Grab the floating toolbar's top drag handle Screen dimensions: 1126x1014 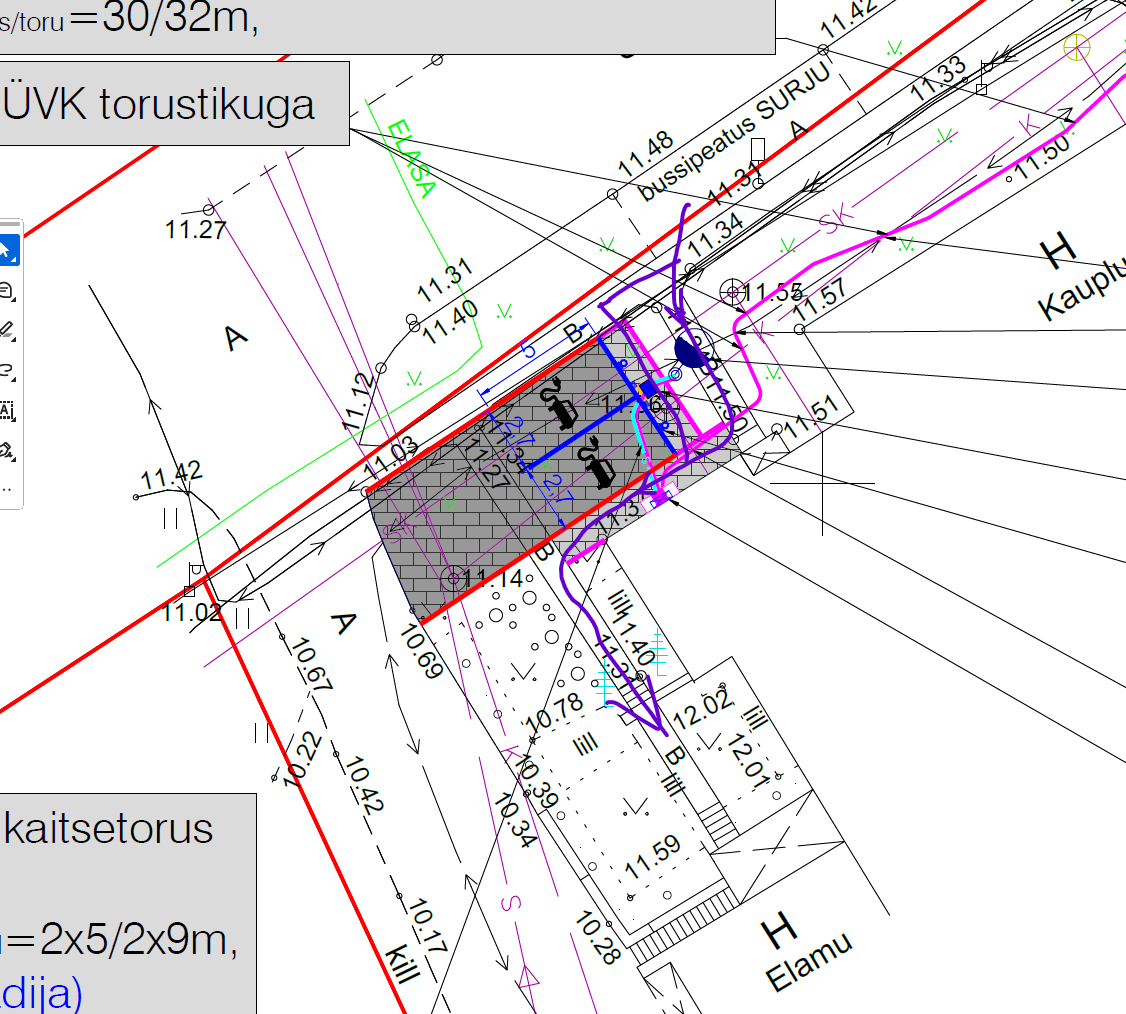point(8,223)
